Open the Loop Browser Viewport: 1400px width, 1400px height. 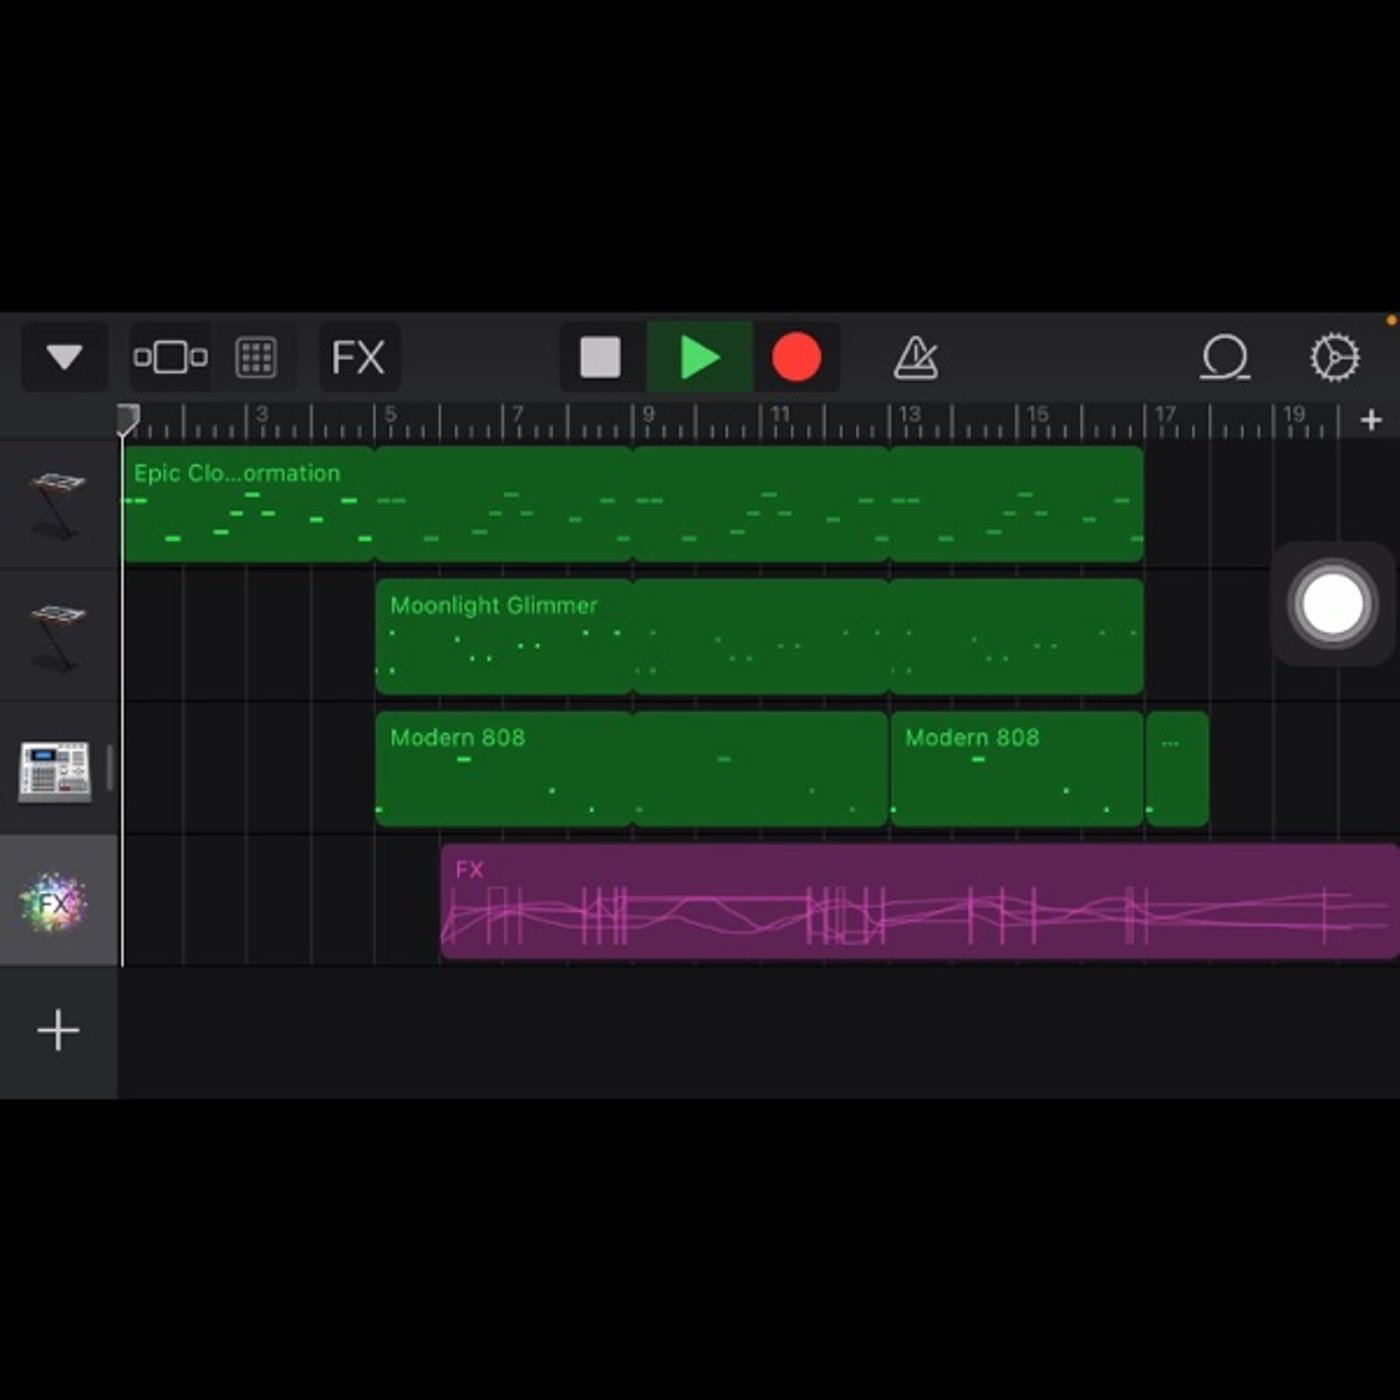(1225, 357)
